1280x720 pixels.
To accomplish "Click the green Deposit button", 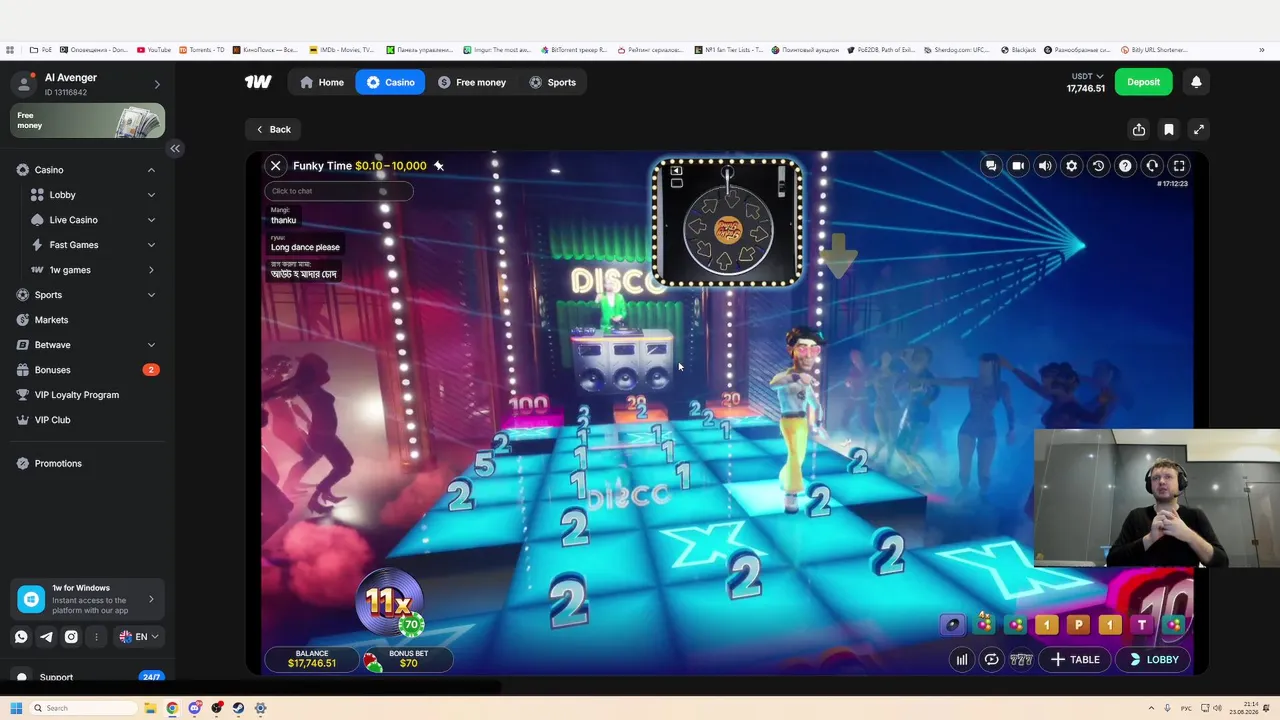I will pos(1143,82).
